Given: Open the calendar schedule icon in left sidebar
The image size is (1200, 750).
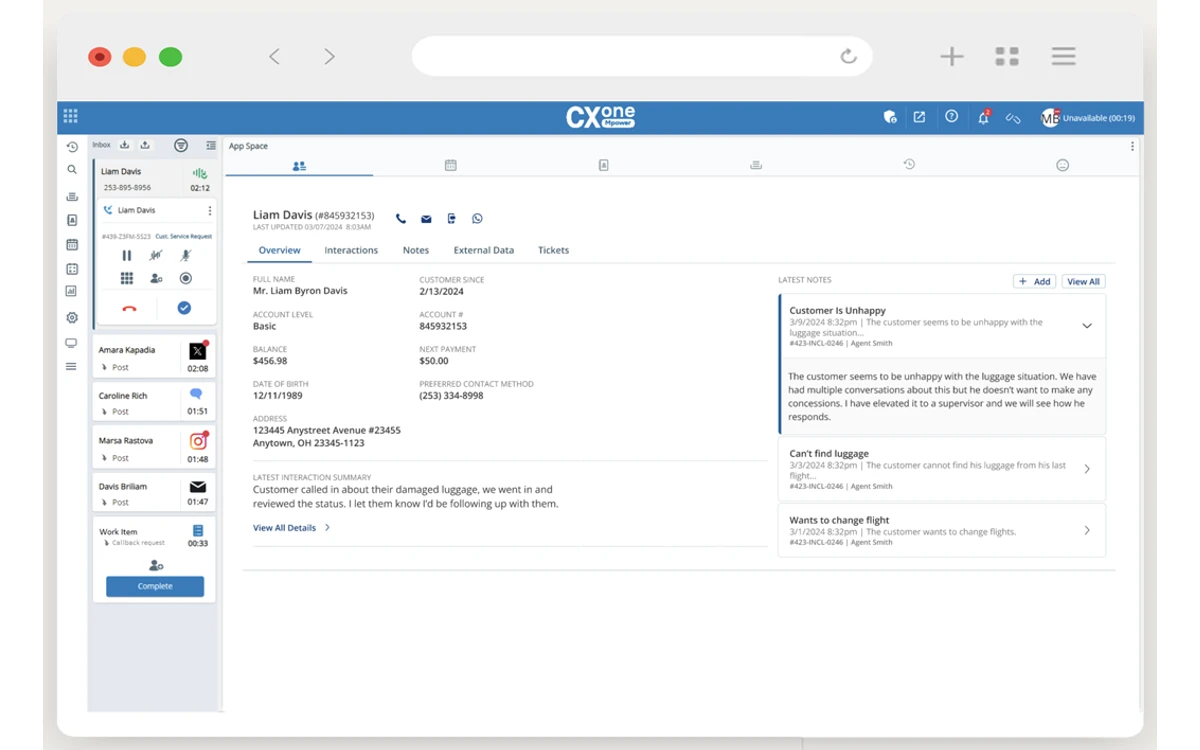Looking at the screenshot, I should point(72,245).
